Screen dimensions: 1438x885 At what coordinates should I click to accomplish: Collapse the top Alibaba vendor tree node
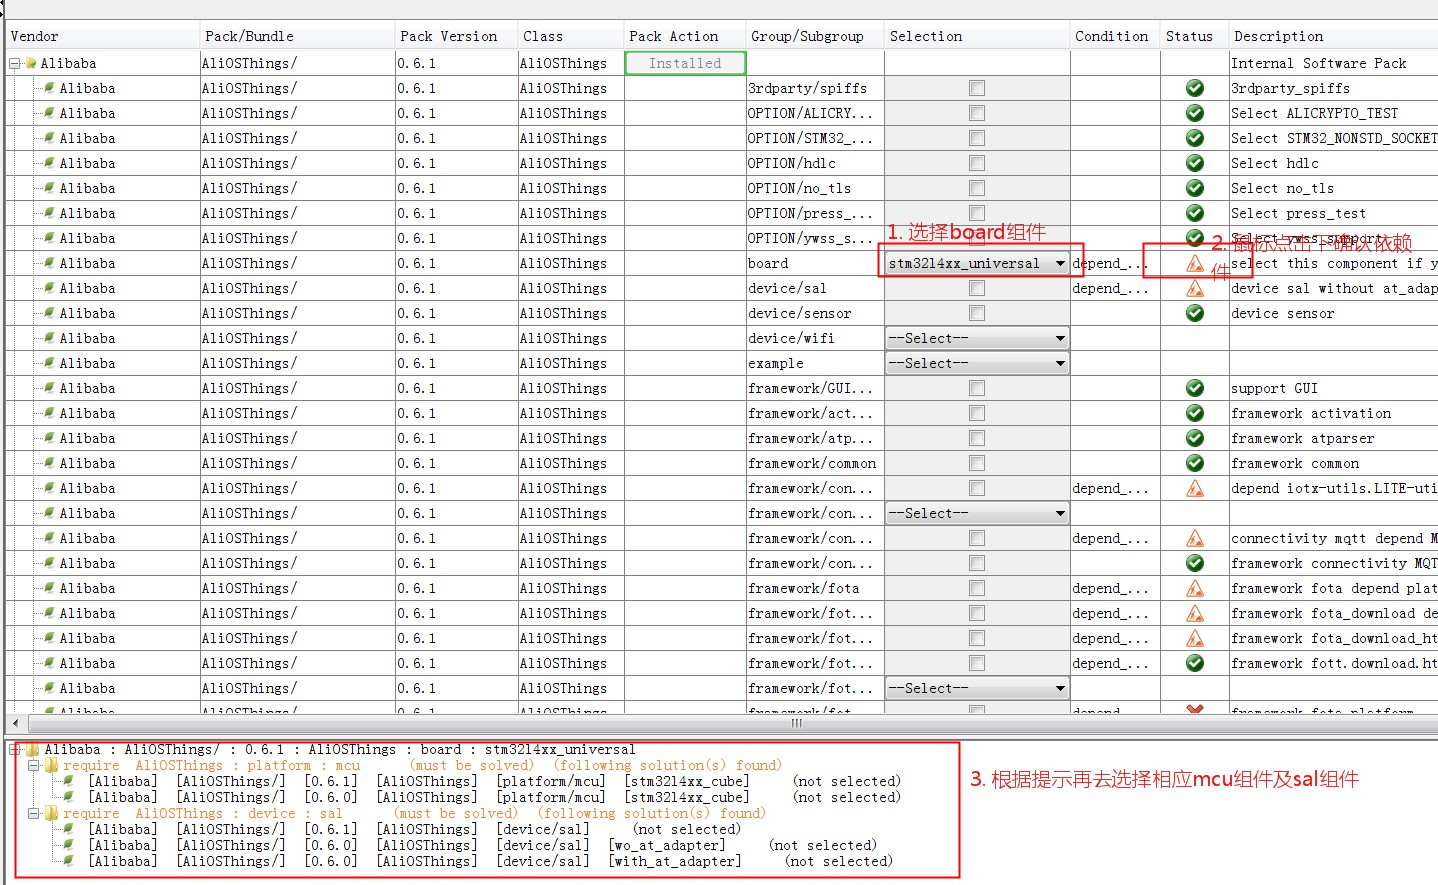[15, 63]
